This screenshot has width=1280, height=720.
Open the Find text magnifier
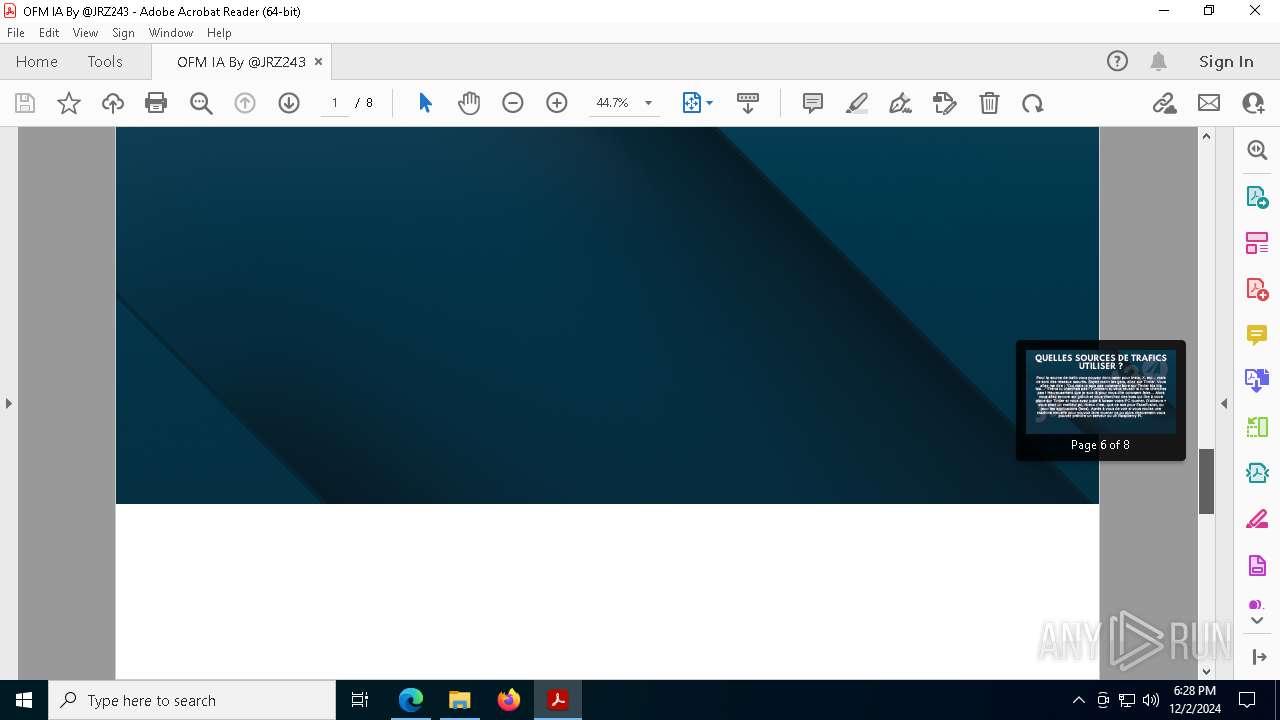201,103
